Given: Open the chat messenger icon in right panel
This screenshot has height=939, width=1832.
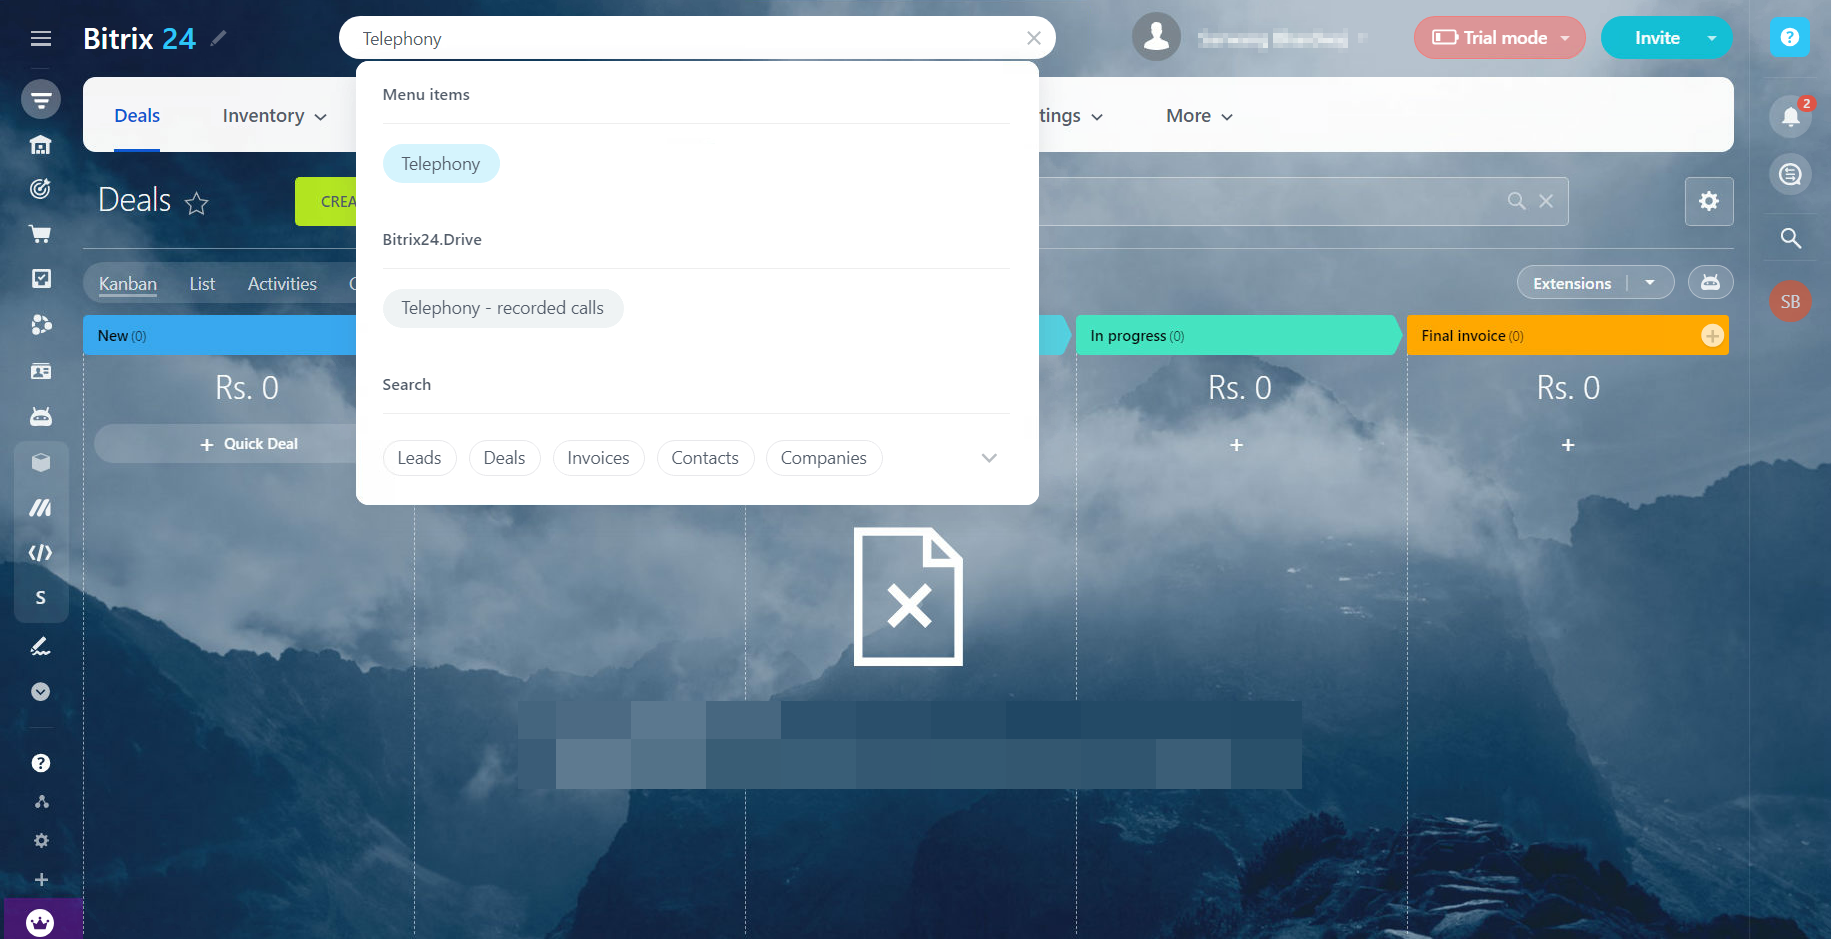Looking at the screenshot, I should pos(1791,174).
